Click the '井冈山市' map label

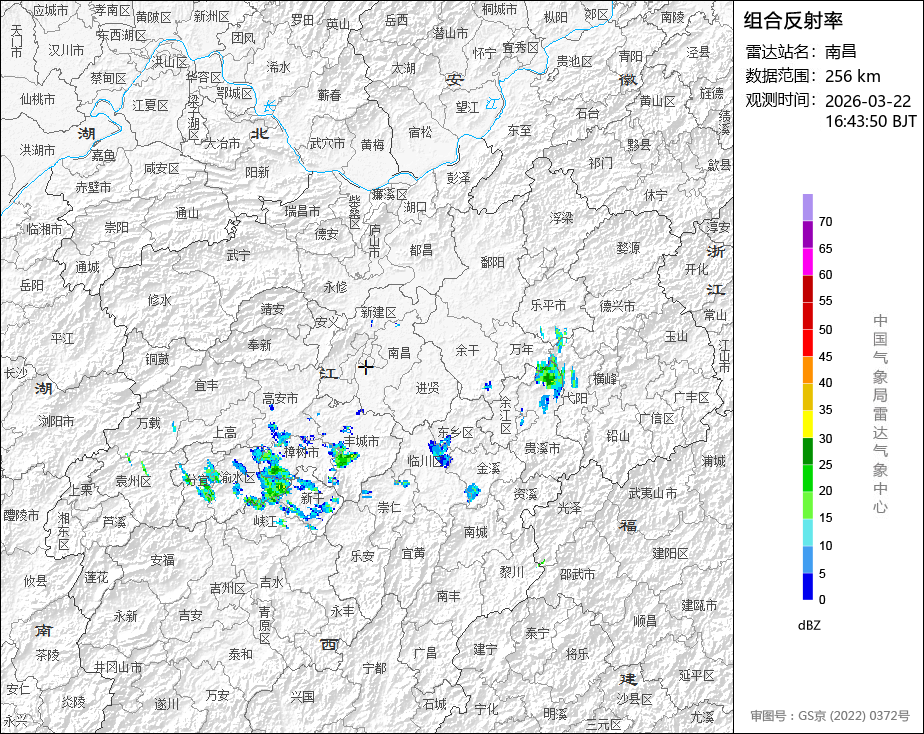(118, 667)
